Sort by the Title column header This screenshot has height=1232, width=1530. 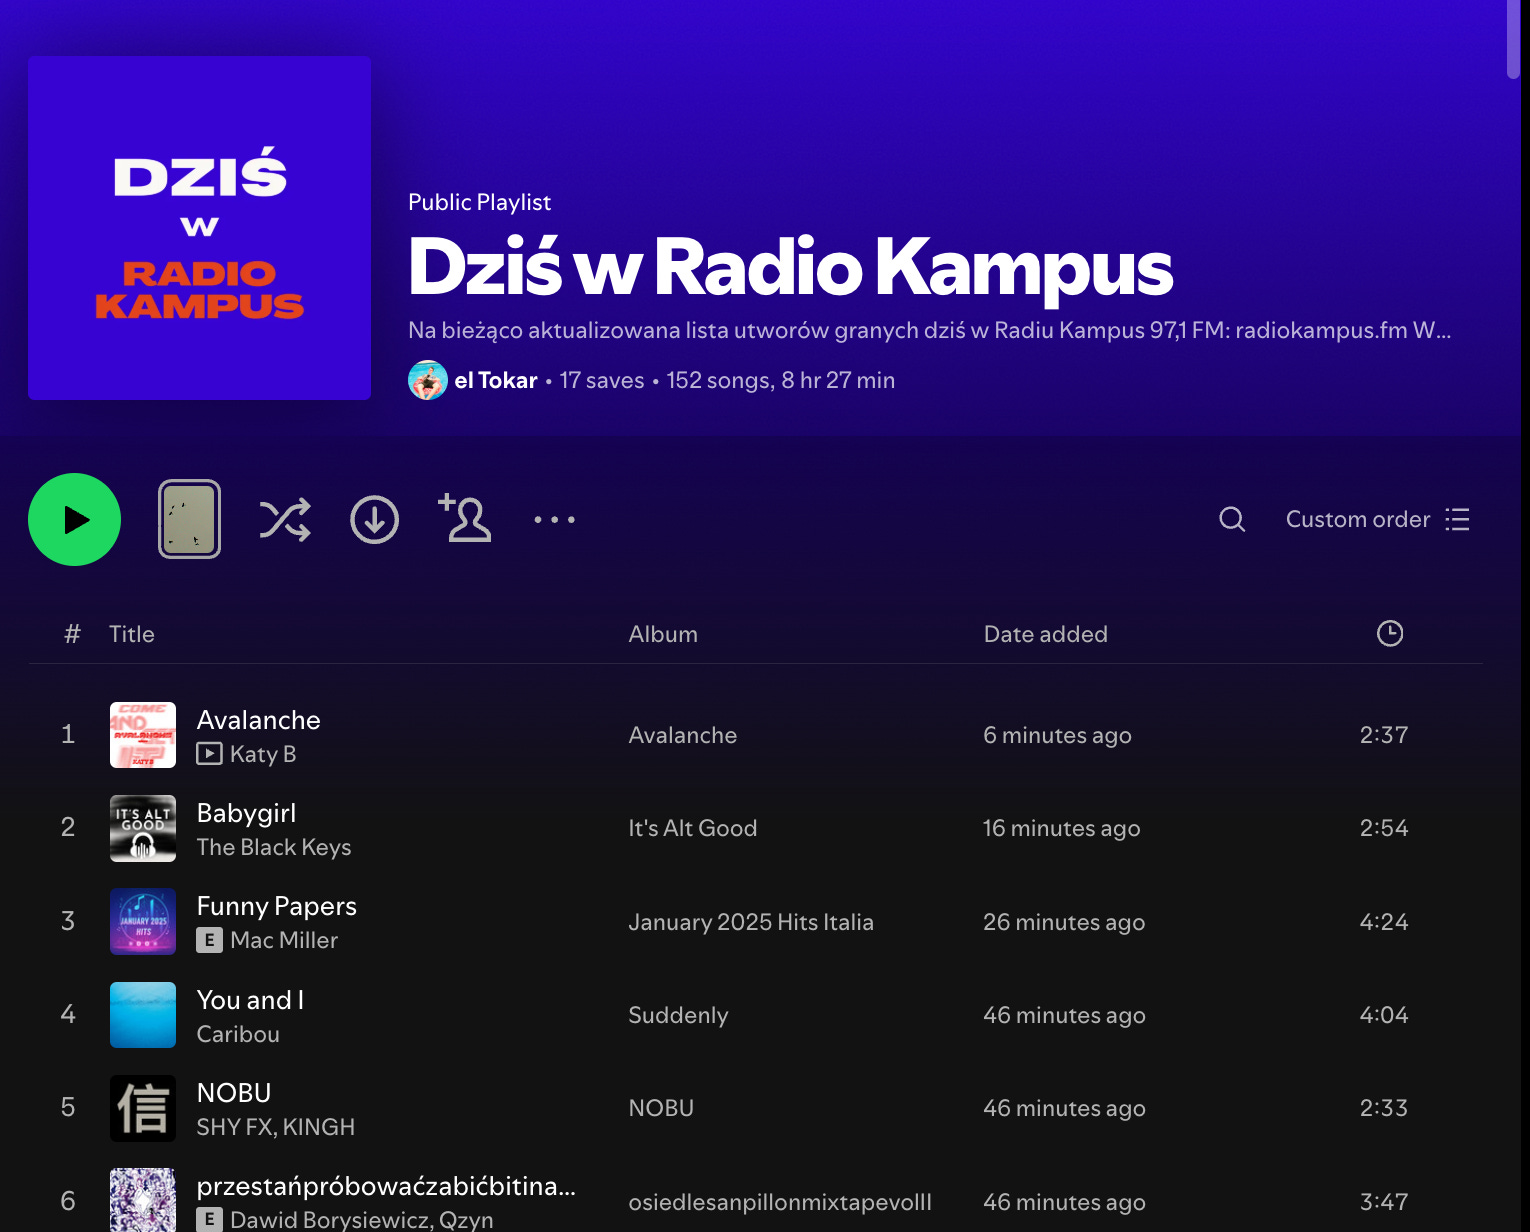click(132, 634)
